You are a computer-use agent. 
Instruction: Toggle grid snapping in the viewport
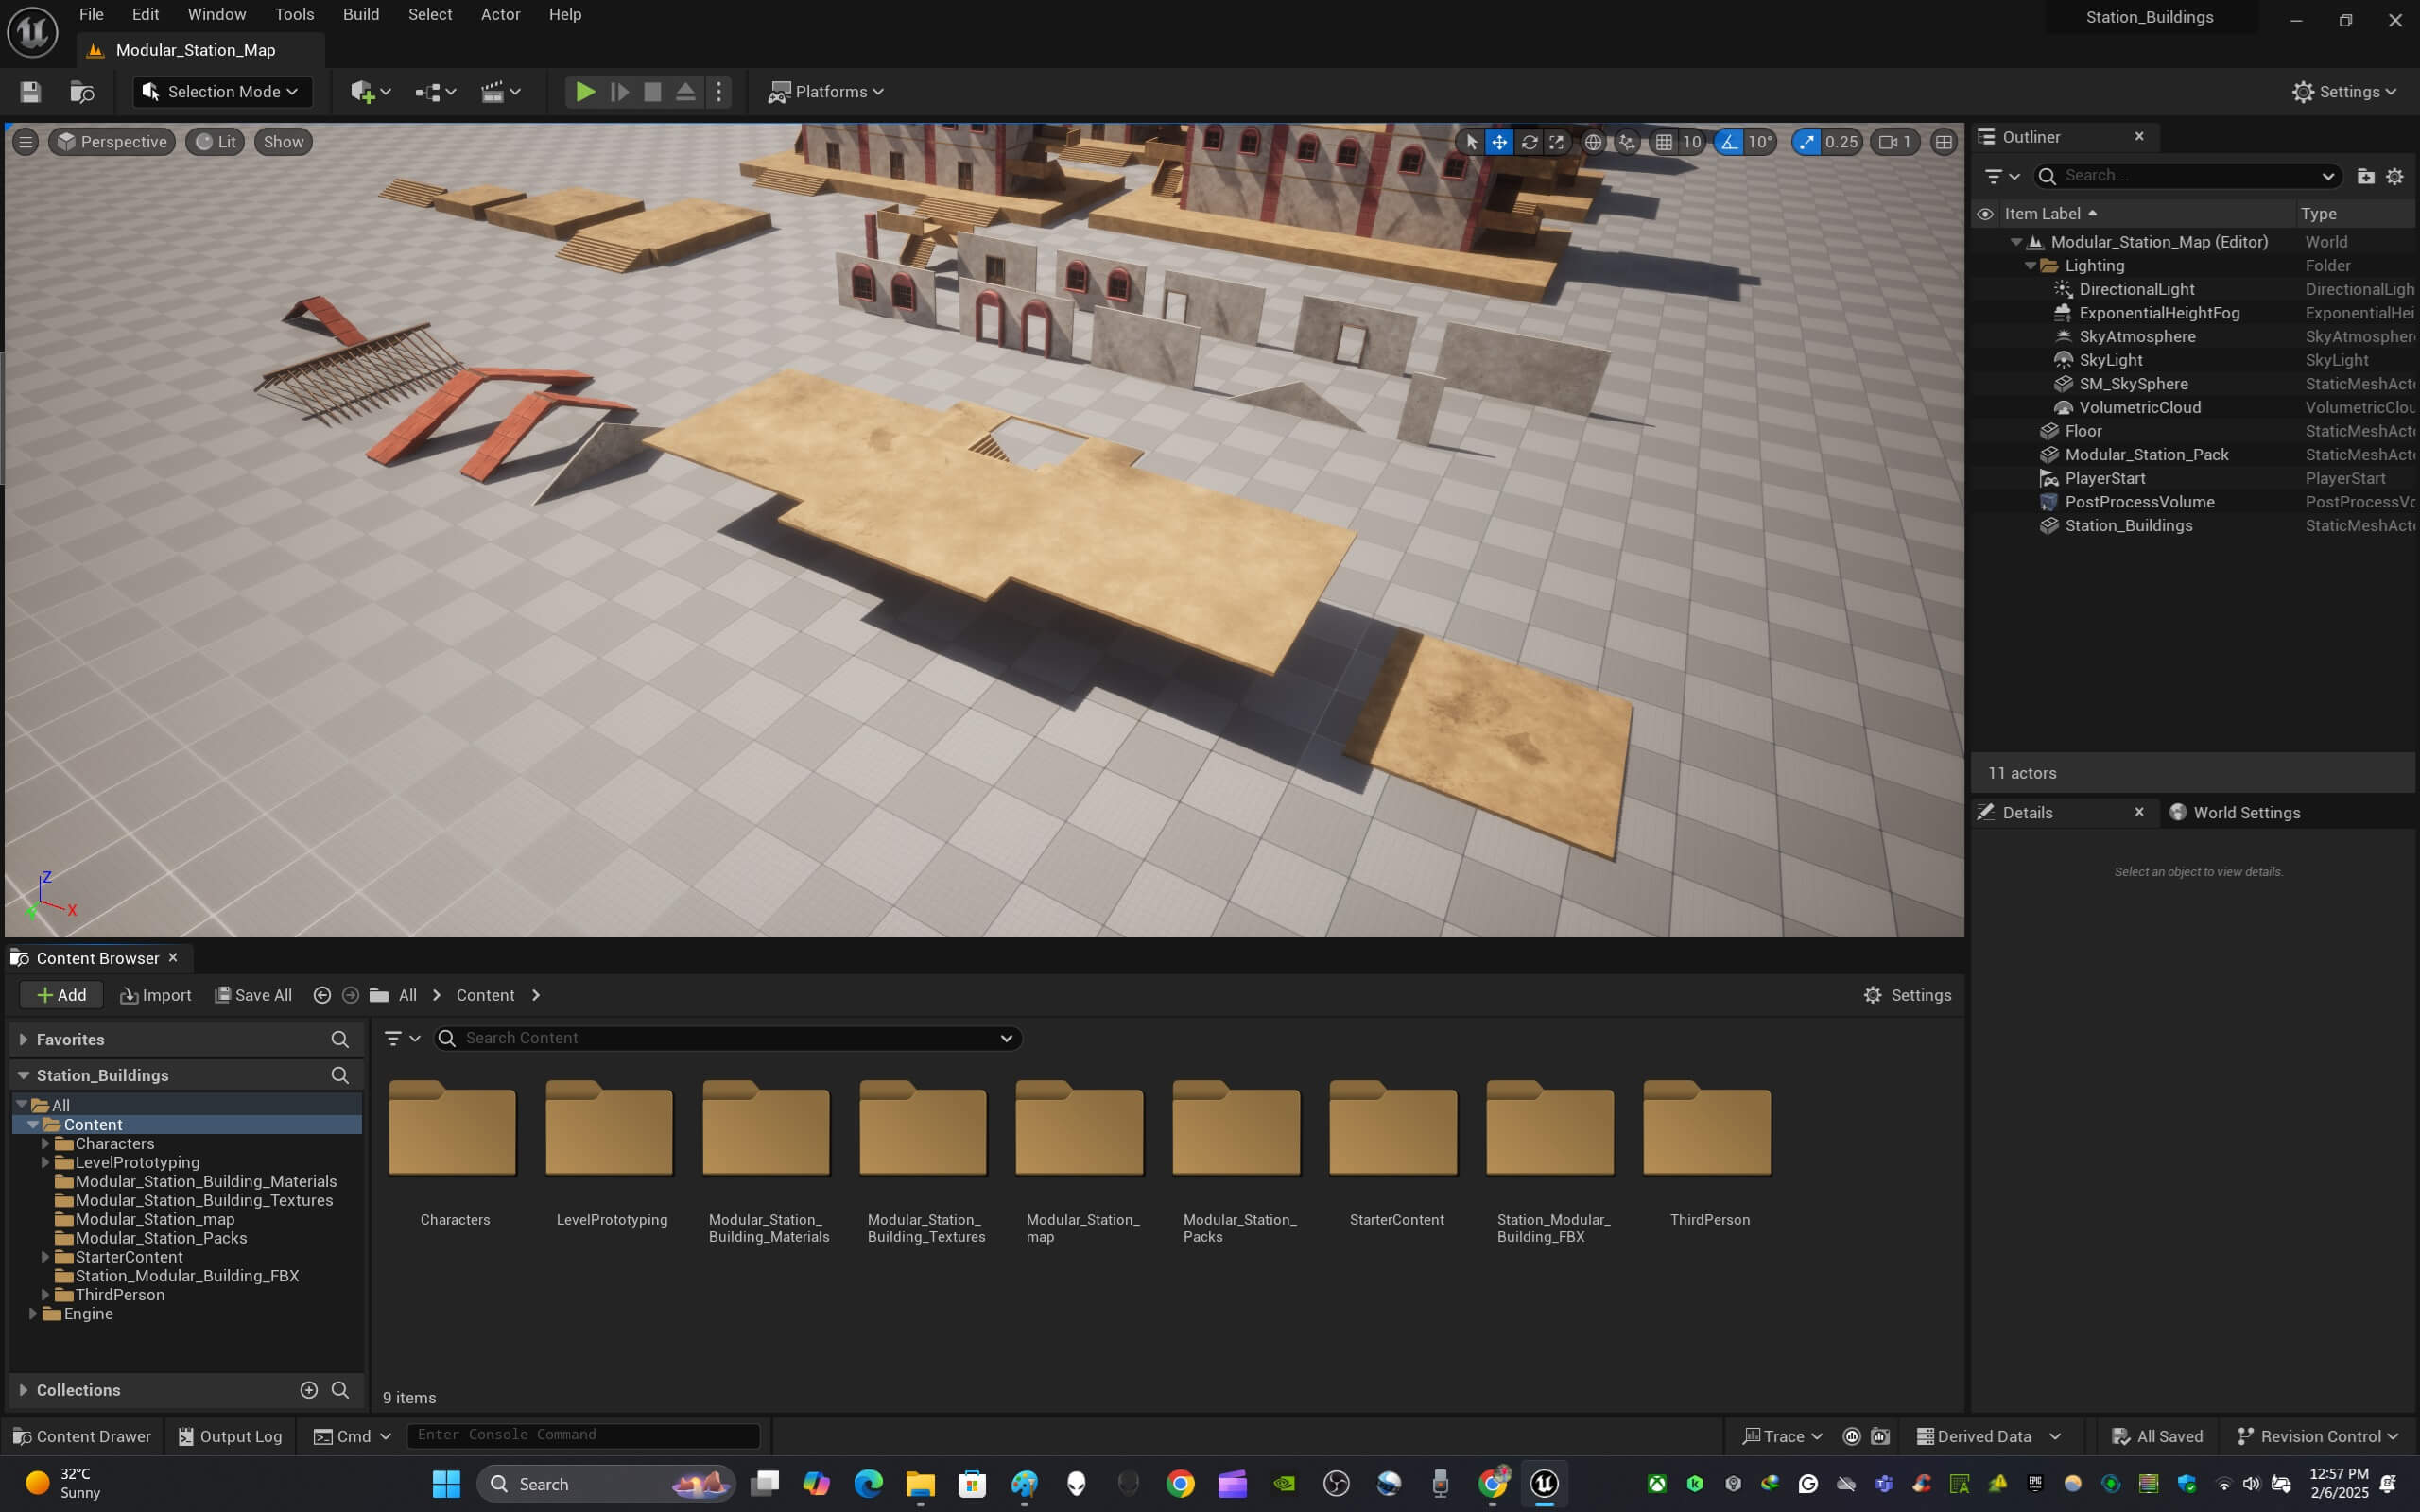pos(1664,142)
